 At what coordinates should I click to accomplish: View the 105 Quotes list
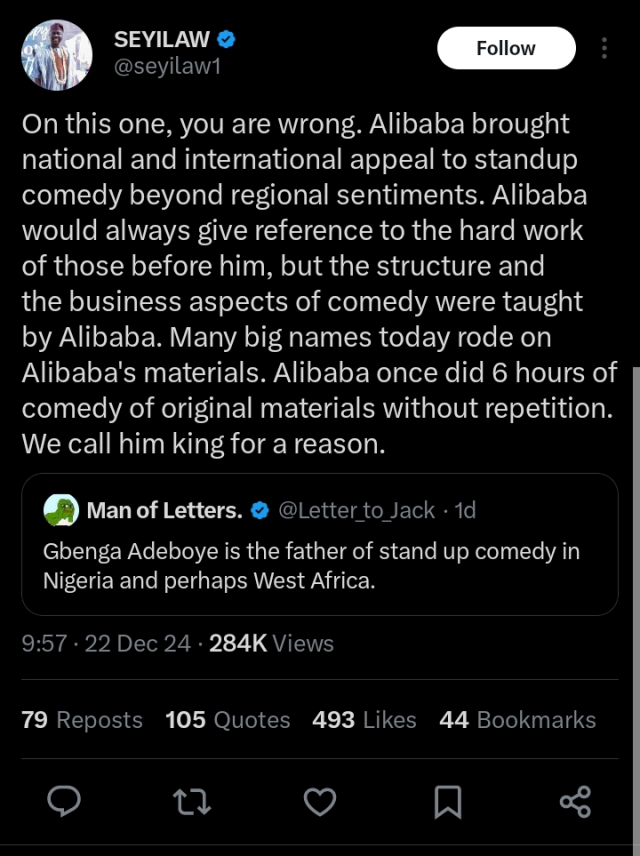pos(228,720)
